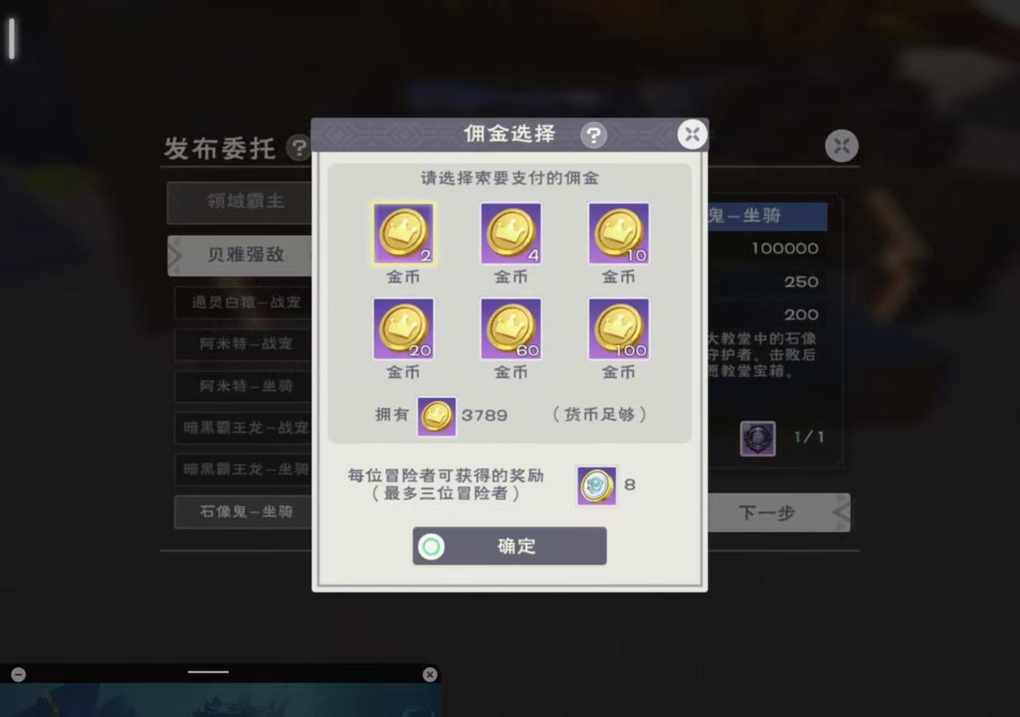Click 下一步 next step button

tap(779, 513)
